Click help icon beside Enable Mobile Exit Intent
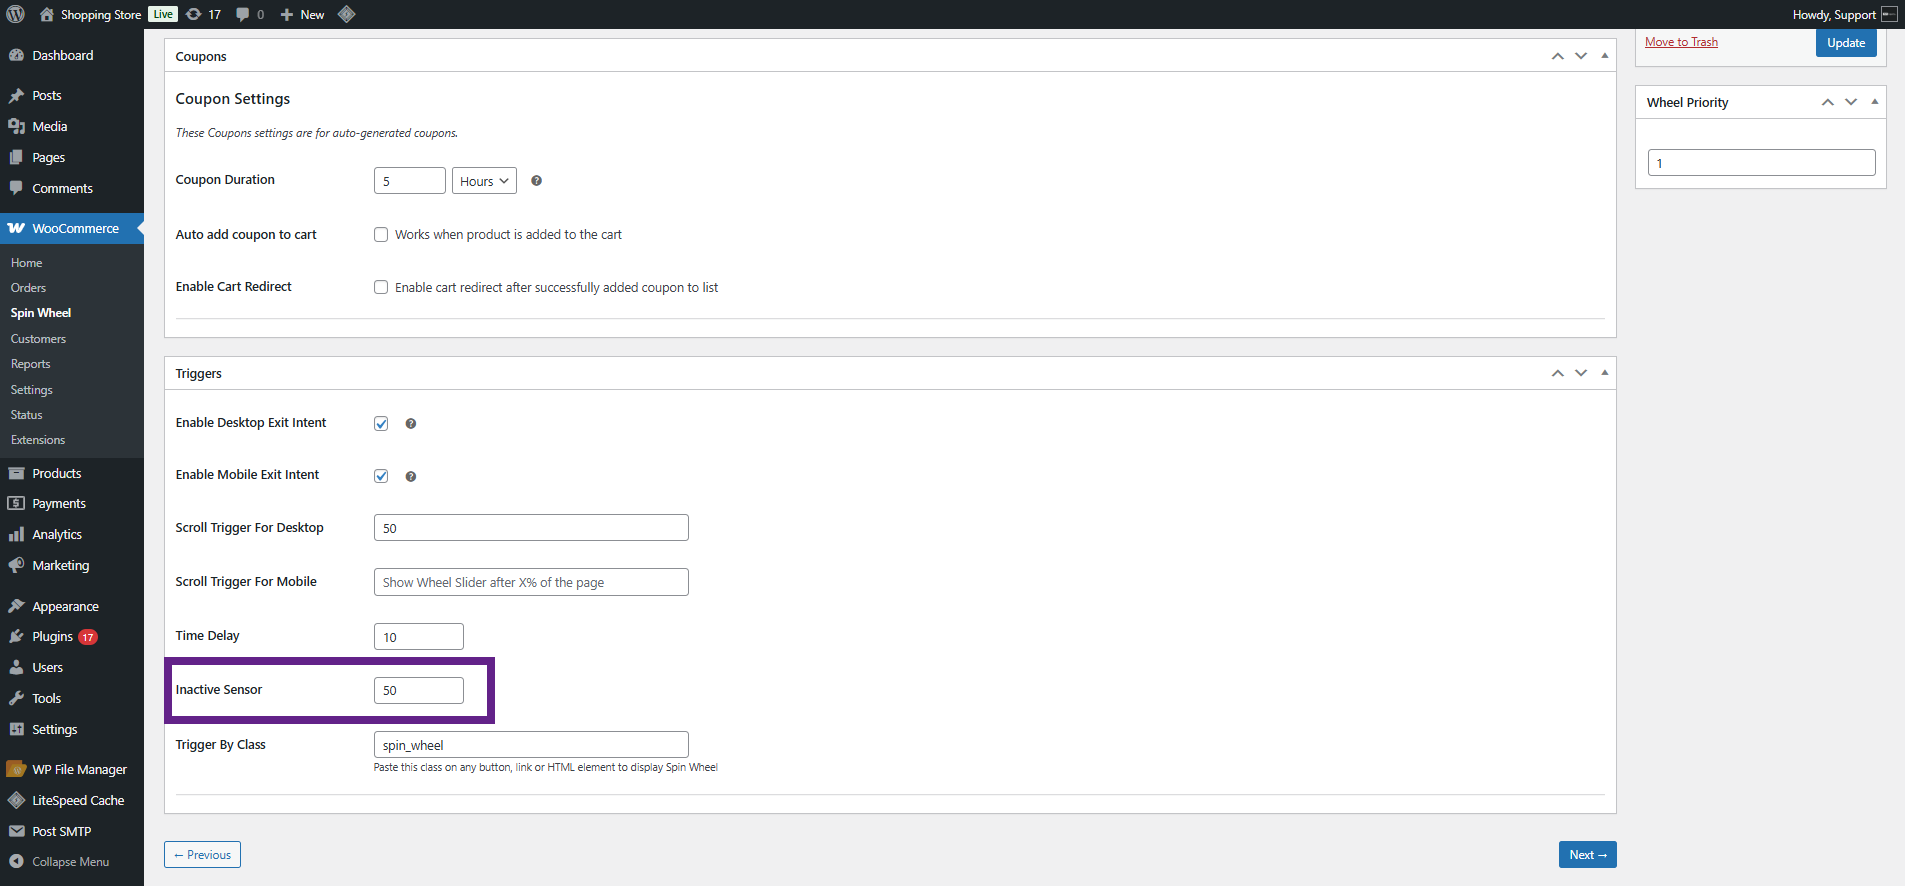The width and height of the screenshot is (1905, 886). [410, 477]
